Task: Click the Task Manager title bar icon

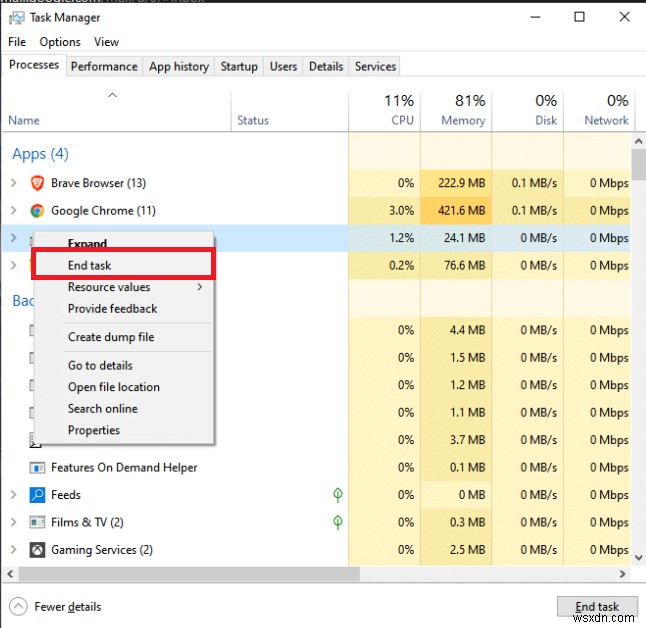Action: coord(15,17)
